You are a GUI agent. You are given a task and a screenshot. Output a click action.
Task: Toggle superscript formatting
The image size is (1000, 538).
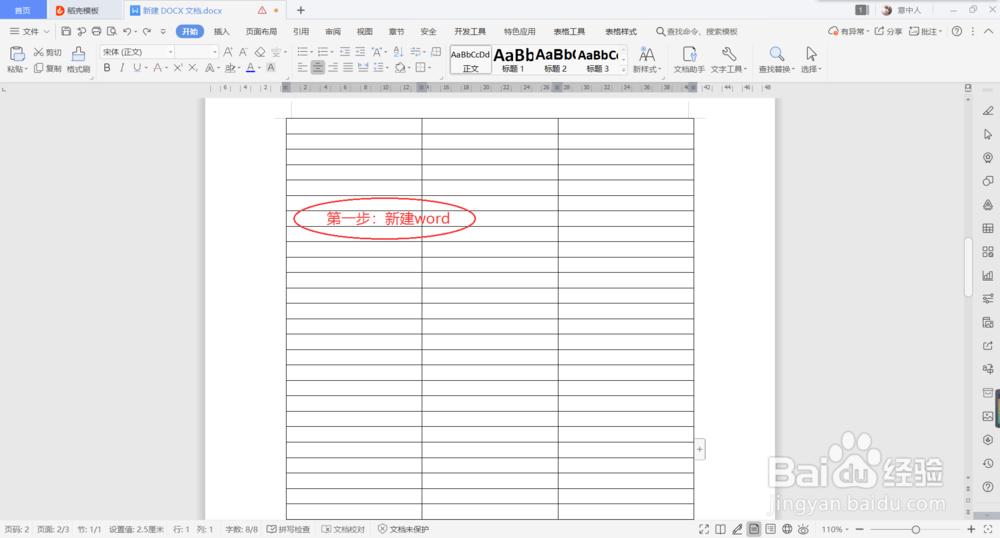[178, 68]
